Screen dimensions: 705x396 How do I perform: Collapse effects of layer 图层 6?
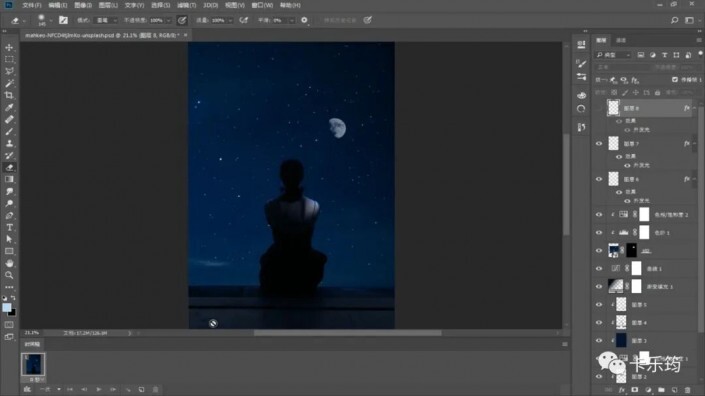coord(695,179)
